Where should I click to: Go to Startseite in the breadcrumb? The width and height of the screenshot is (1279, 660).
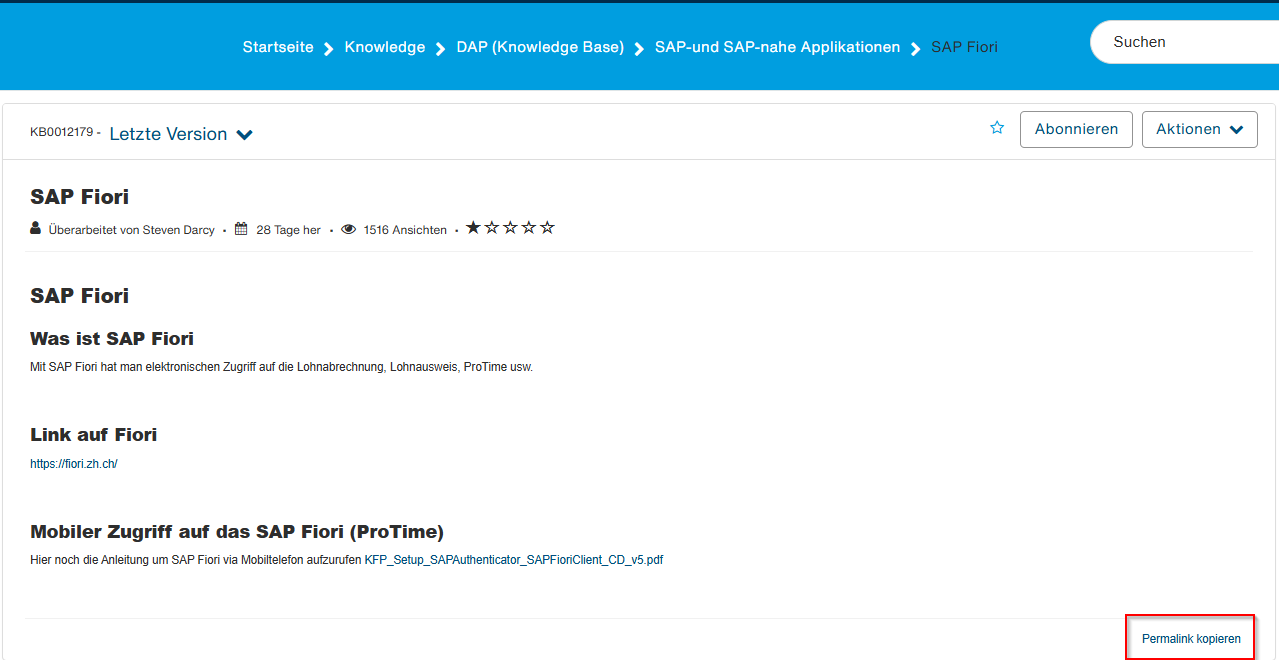[x=278, y=47]
